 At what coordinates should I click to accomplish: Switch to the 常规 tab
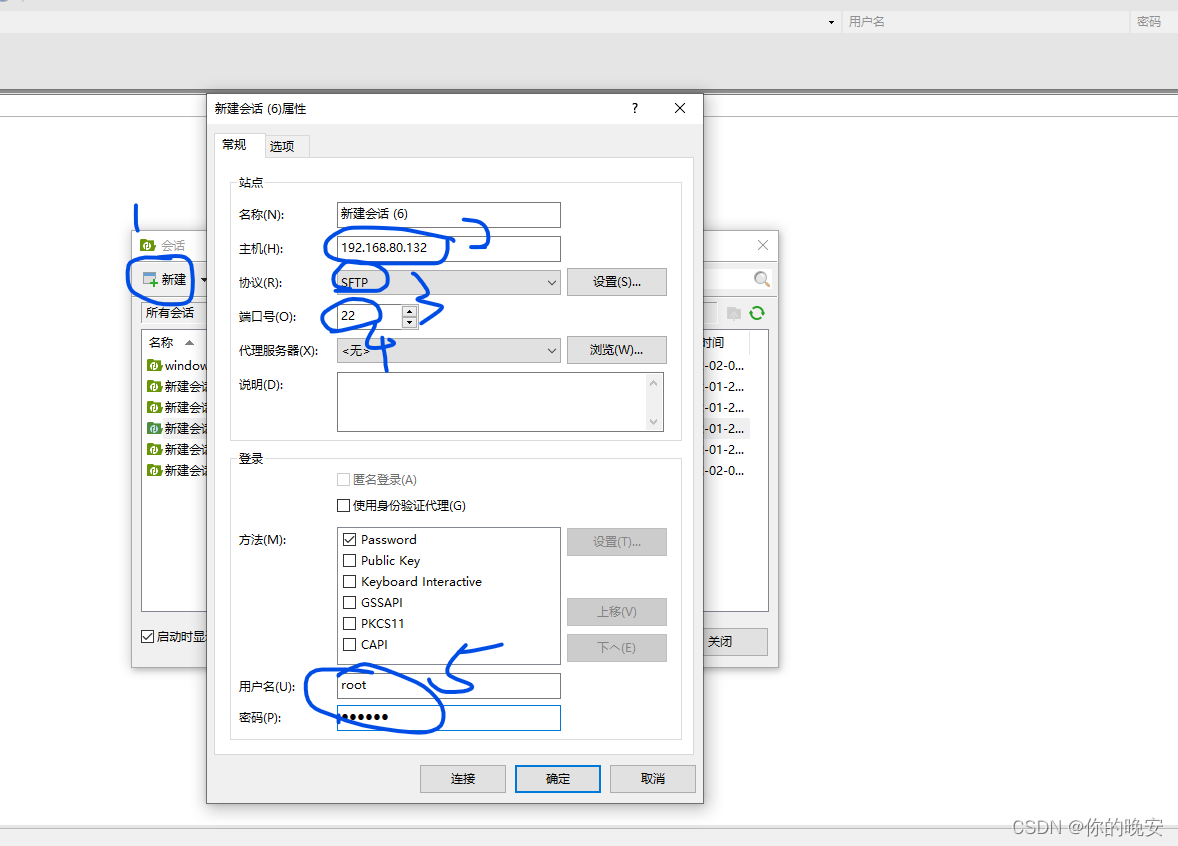[x=234, y=145]
